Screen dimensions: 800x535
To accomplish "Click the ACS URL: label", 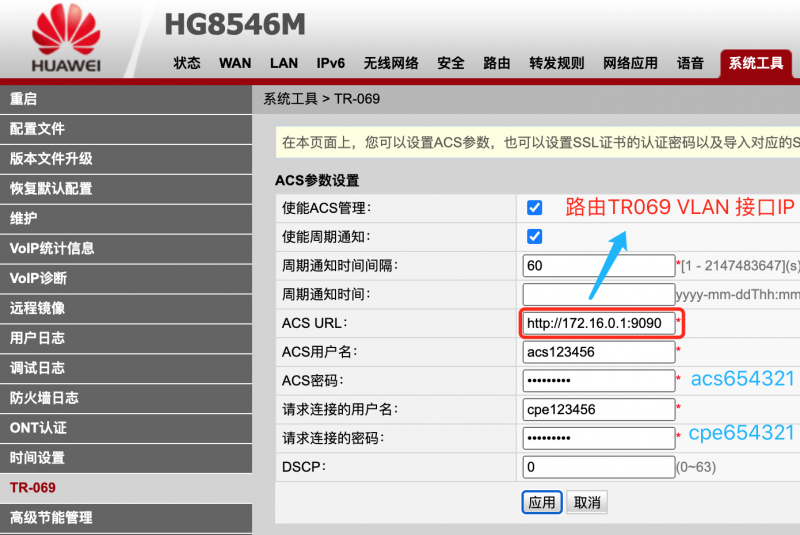I will [314, 323].
